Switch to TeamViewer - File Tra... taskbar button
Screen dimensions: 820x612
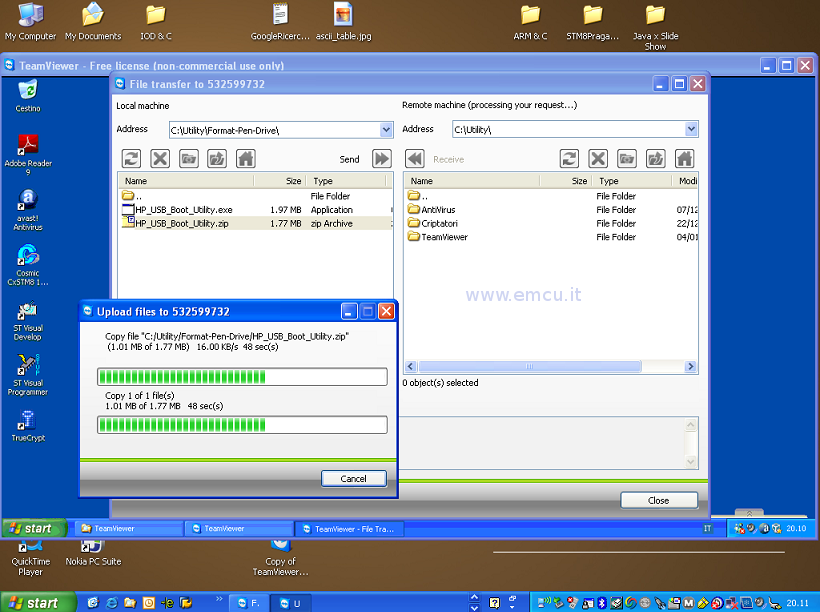pos(348,529)
